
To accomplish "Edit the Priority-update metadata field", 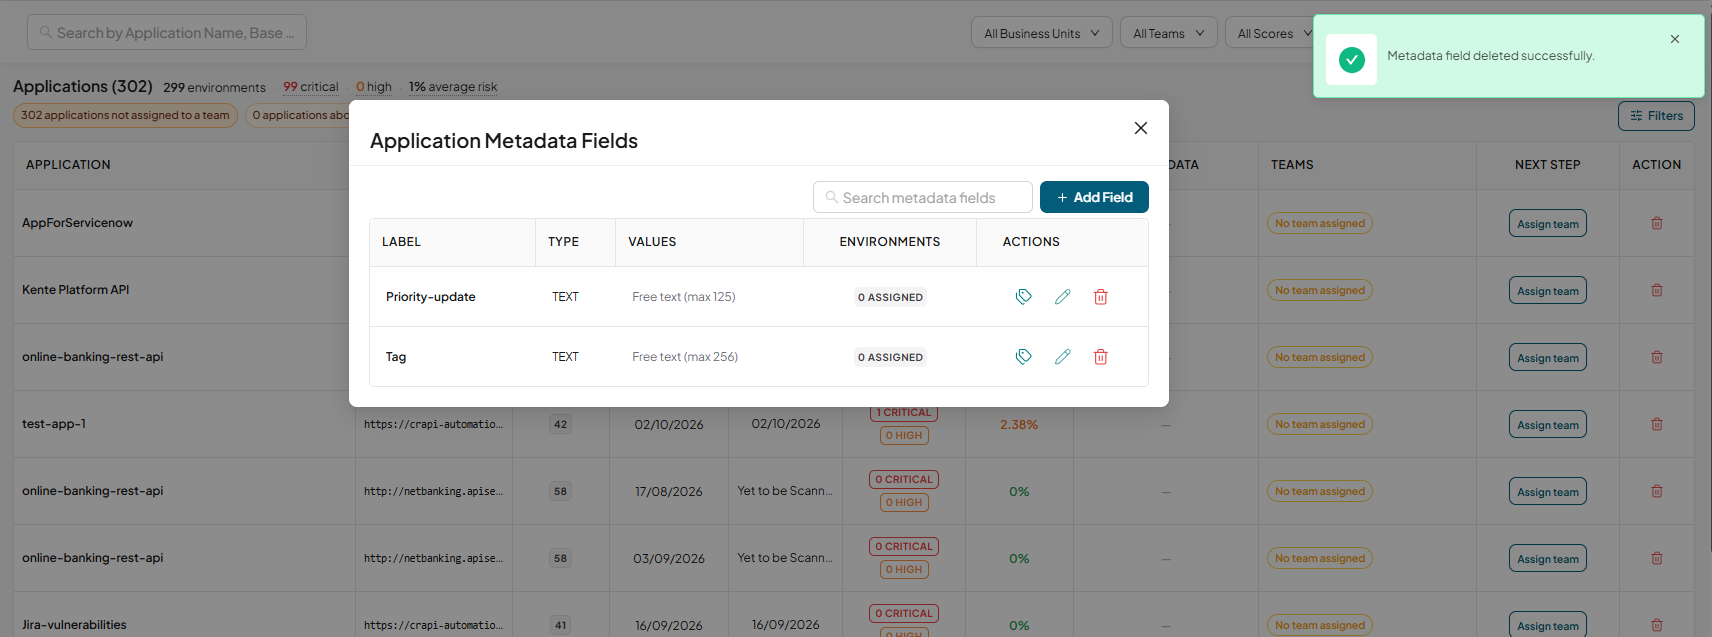I will tap(1062, 297).
